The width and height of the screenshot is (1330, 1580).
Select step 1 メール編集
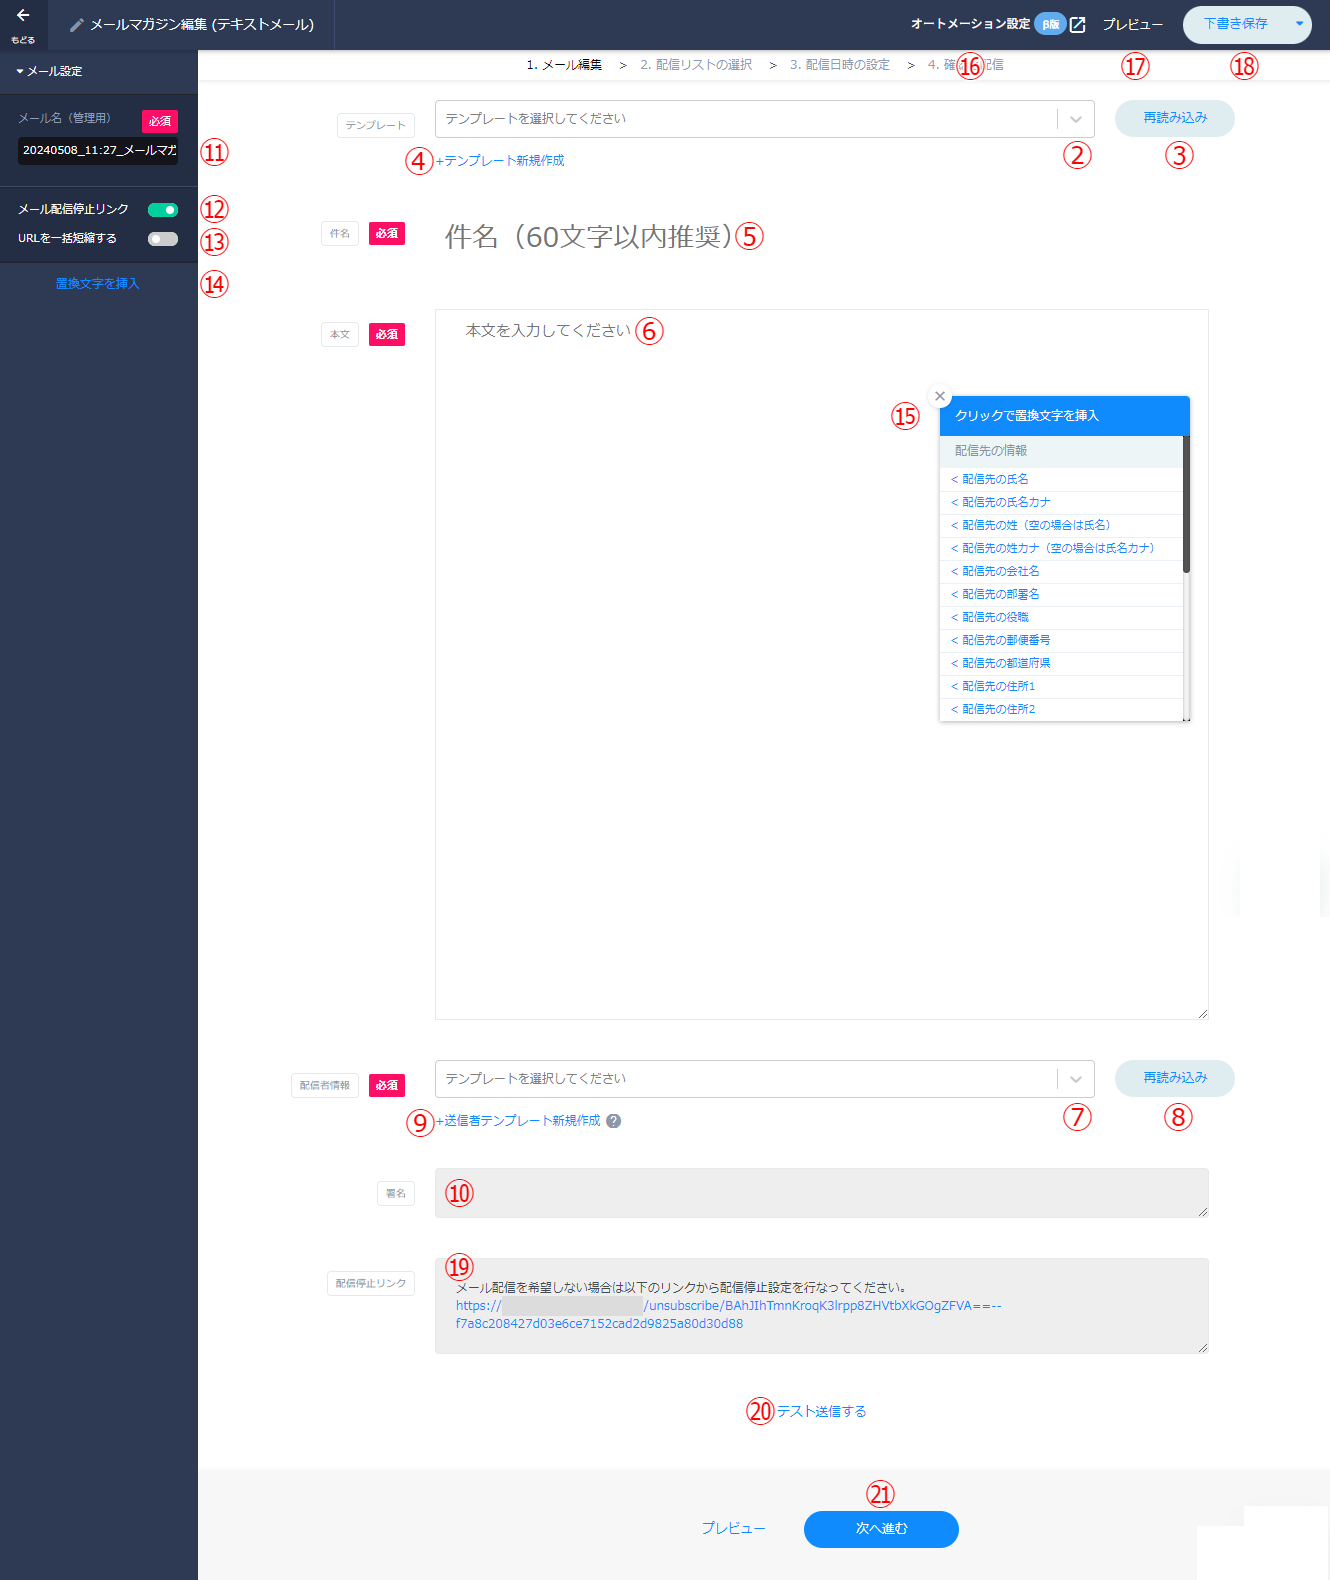(x=564, y=65)
